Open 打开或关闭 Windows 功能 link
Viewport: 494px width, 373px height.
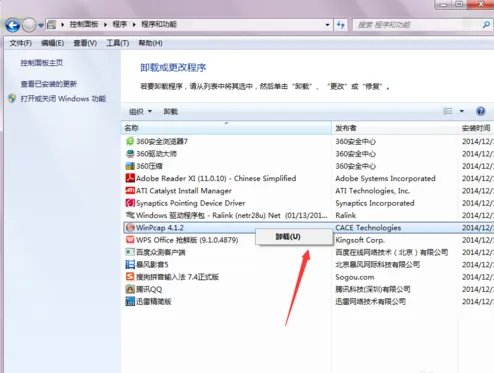[x=63, y=99]
